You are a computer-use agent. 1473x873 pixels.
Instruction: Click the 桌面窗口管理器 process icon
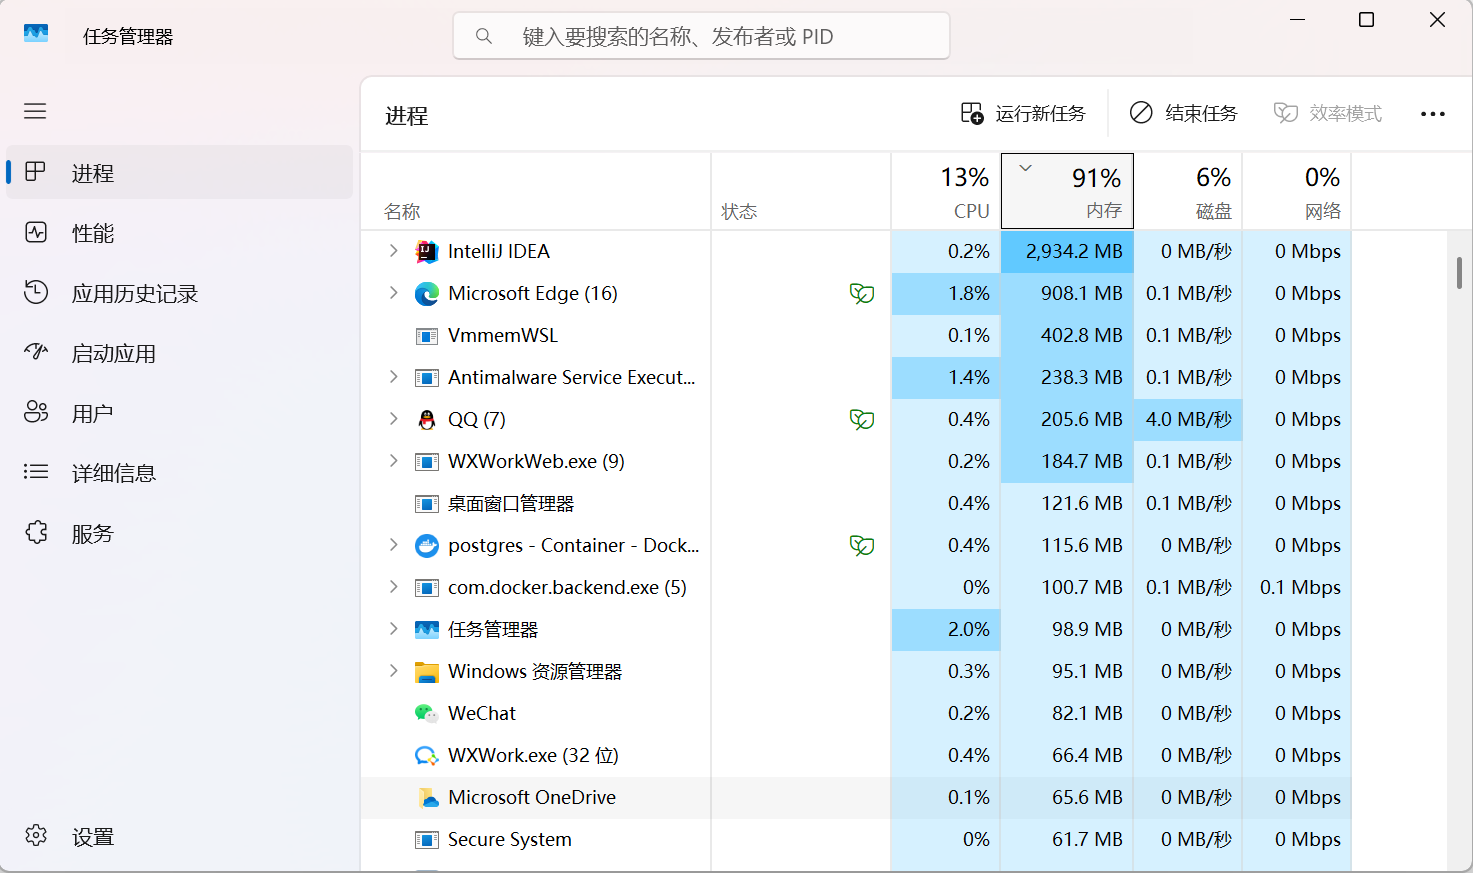click(x=427, y=504)
